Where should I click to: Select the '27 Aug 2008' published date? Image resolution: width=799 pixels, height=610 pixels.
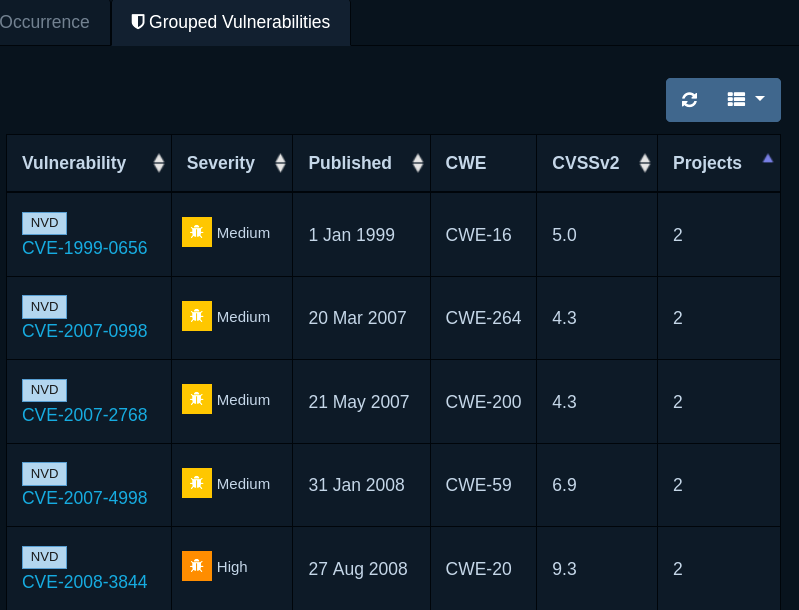pos(358,569)
